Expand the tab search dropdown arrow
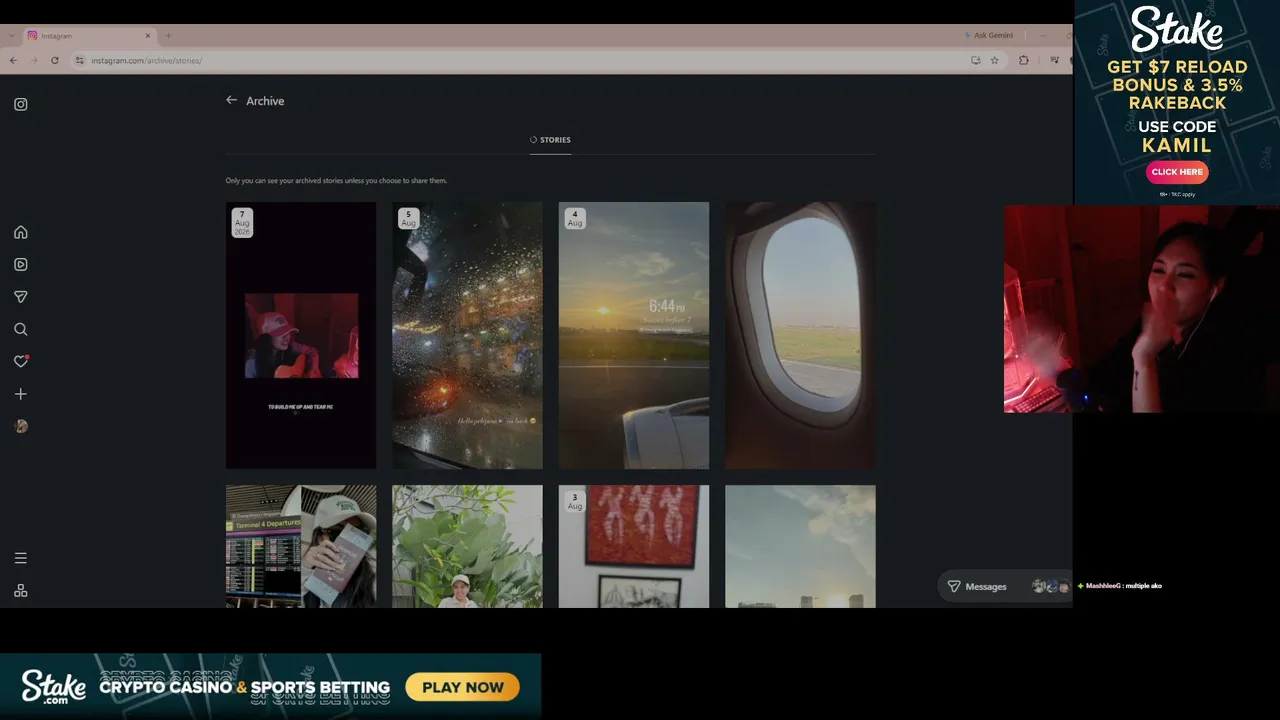Image resolution: width=1280 pixels, height=720 pixels. 11,35
